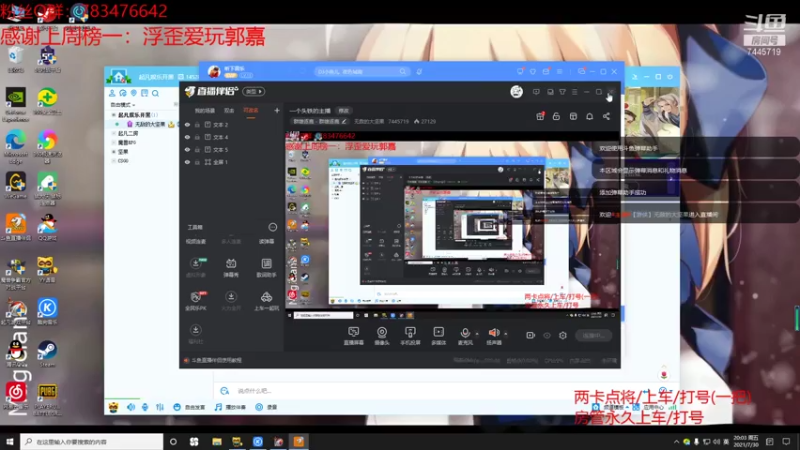Viewport: 800px width, 450px height.
Task: Adjust the YY volume speaker control
Action: pos(131,407)
